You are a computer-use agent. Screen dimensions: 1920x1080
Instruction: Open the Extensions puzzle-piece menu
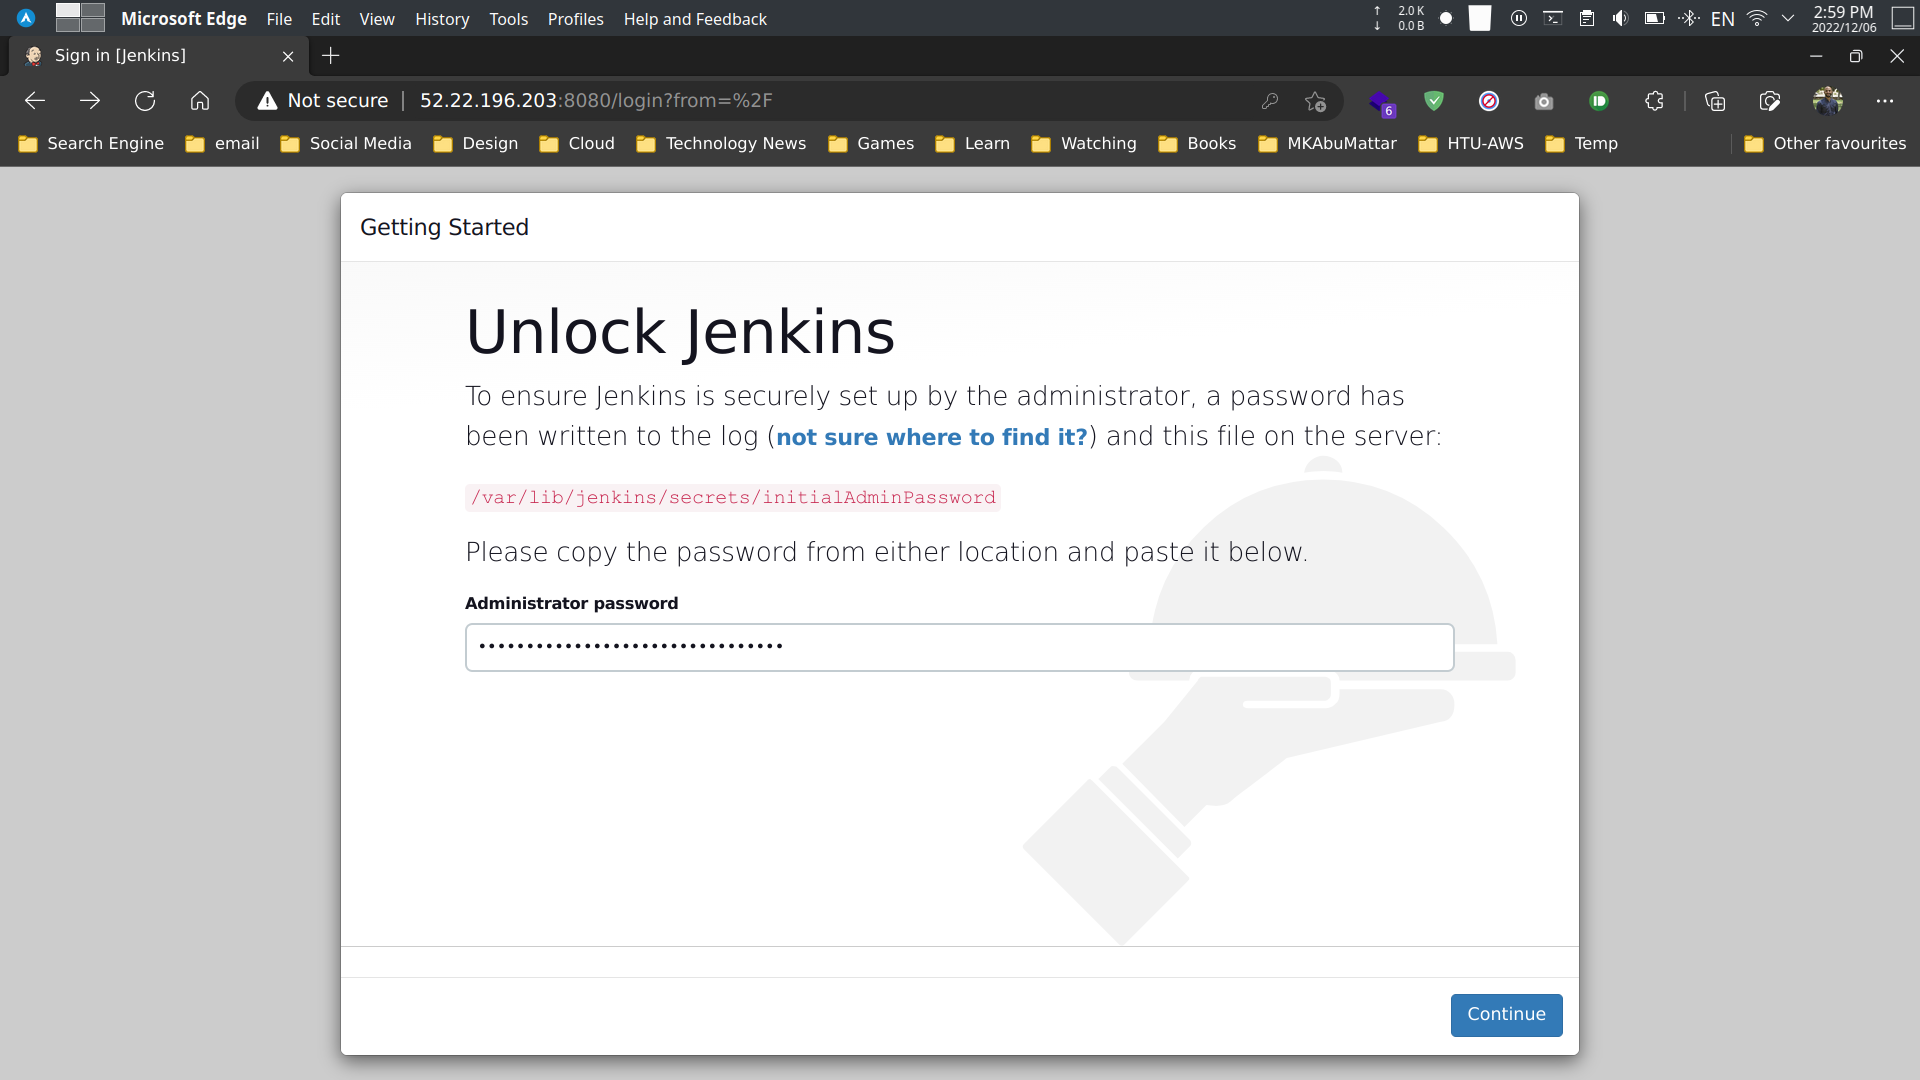point(1654,101)
